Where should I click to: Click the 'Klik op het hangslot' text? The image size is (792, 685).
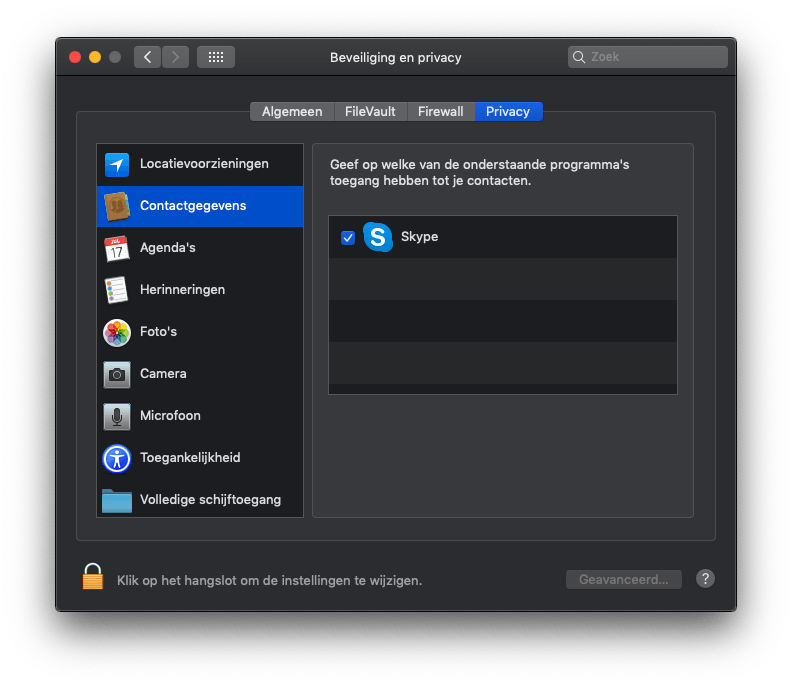pos(270,580)
